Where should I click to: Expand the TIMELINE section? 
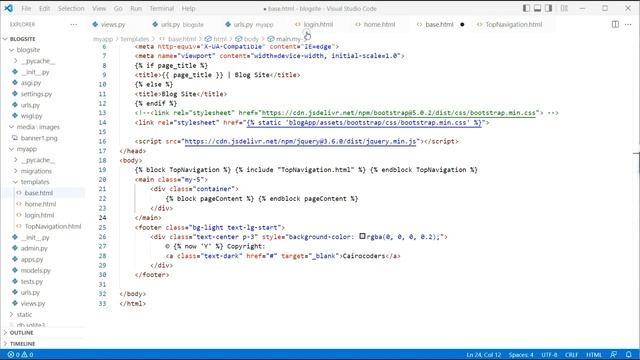pyautogui.click(x=22, y=344)
